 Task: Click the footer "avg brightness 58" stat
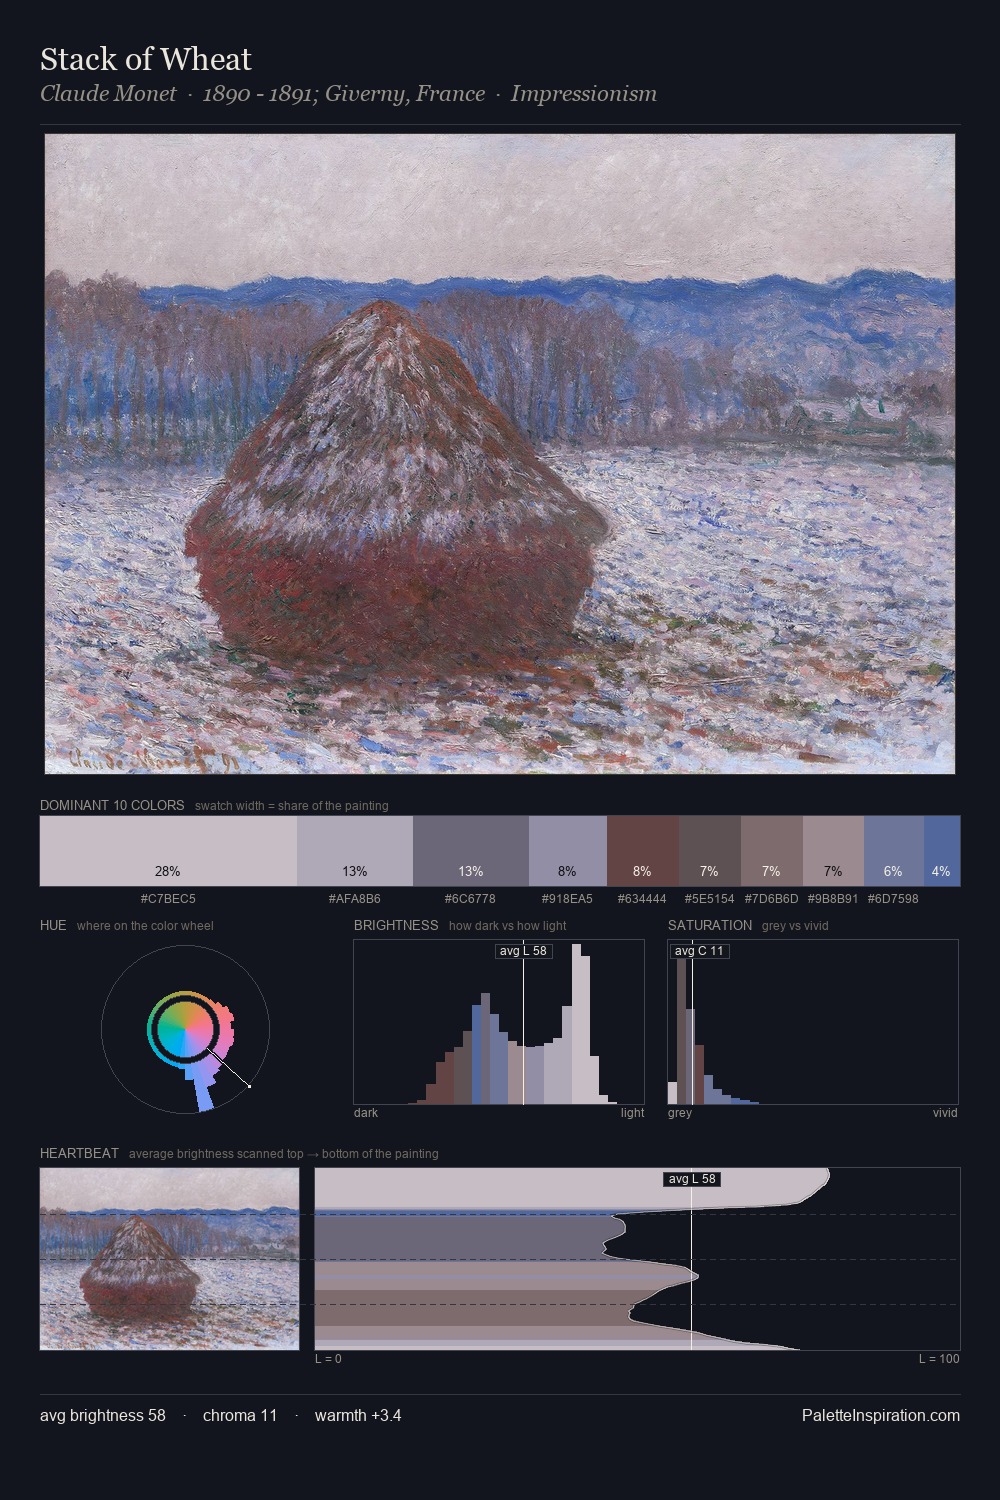(x=103, y=1415)
